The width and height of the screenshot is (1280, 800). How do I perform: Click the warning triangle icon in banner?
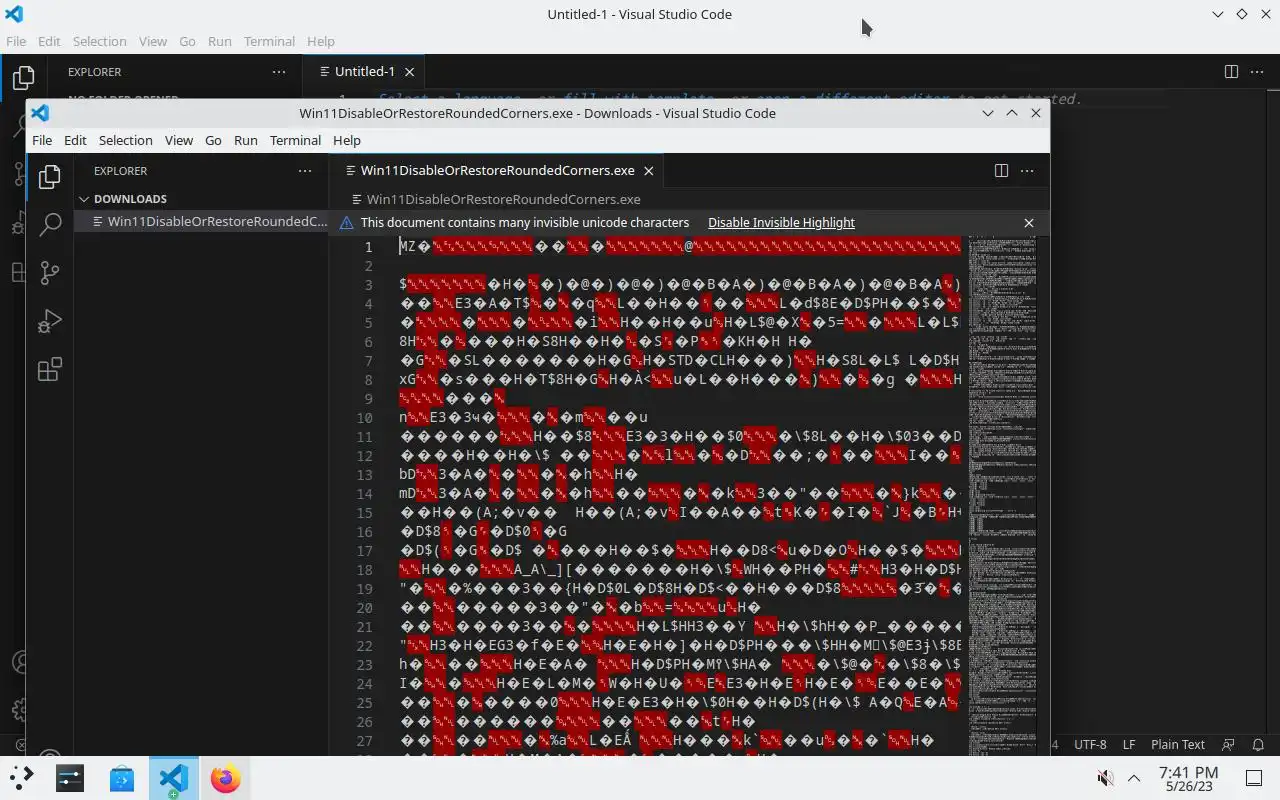(347, 223)
